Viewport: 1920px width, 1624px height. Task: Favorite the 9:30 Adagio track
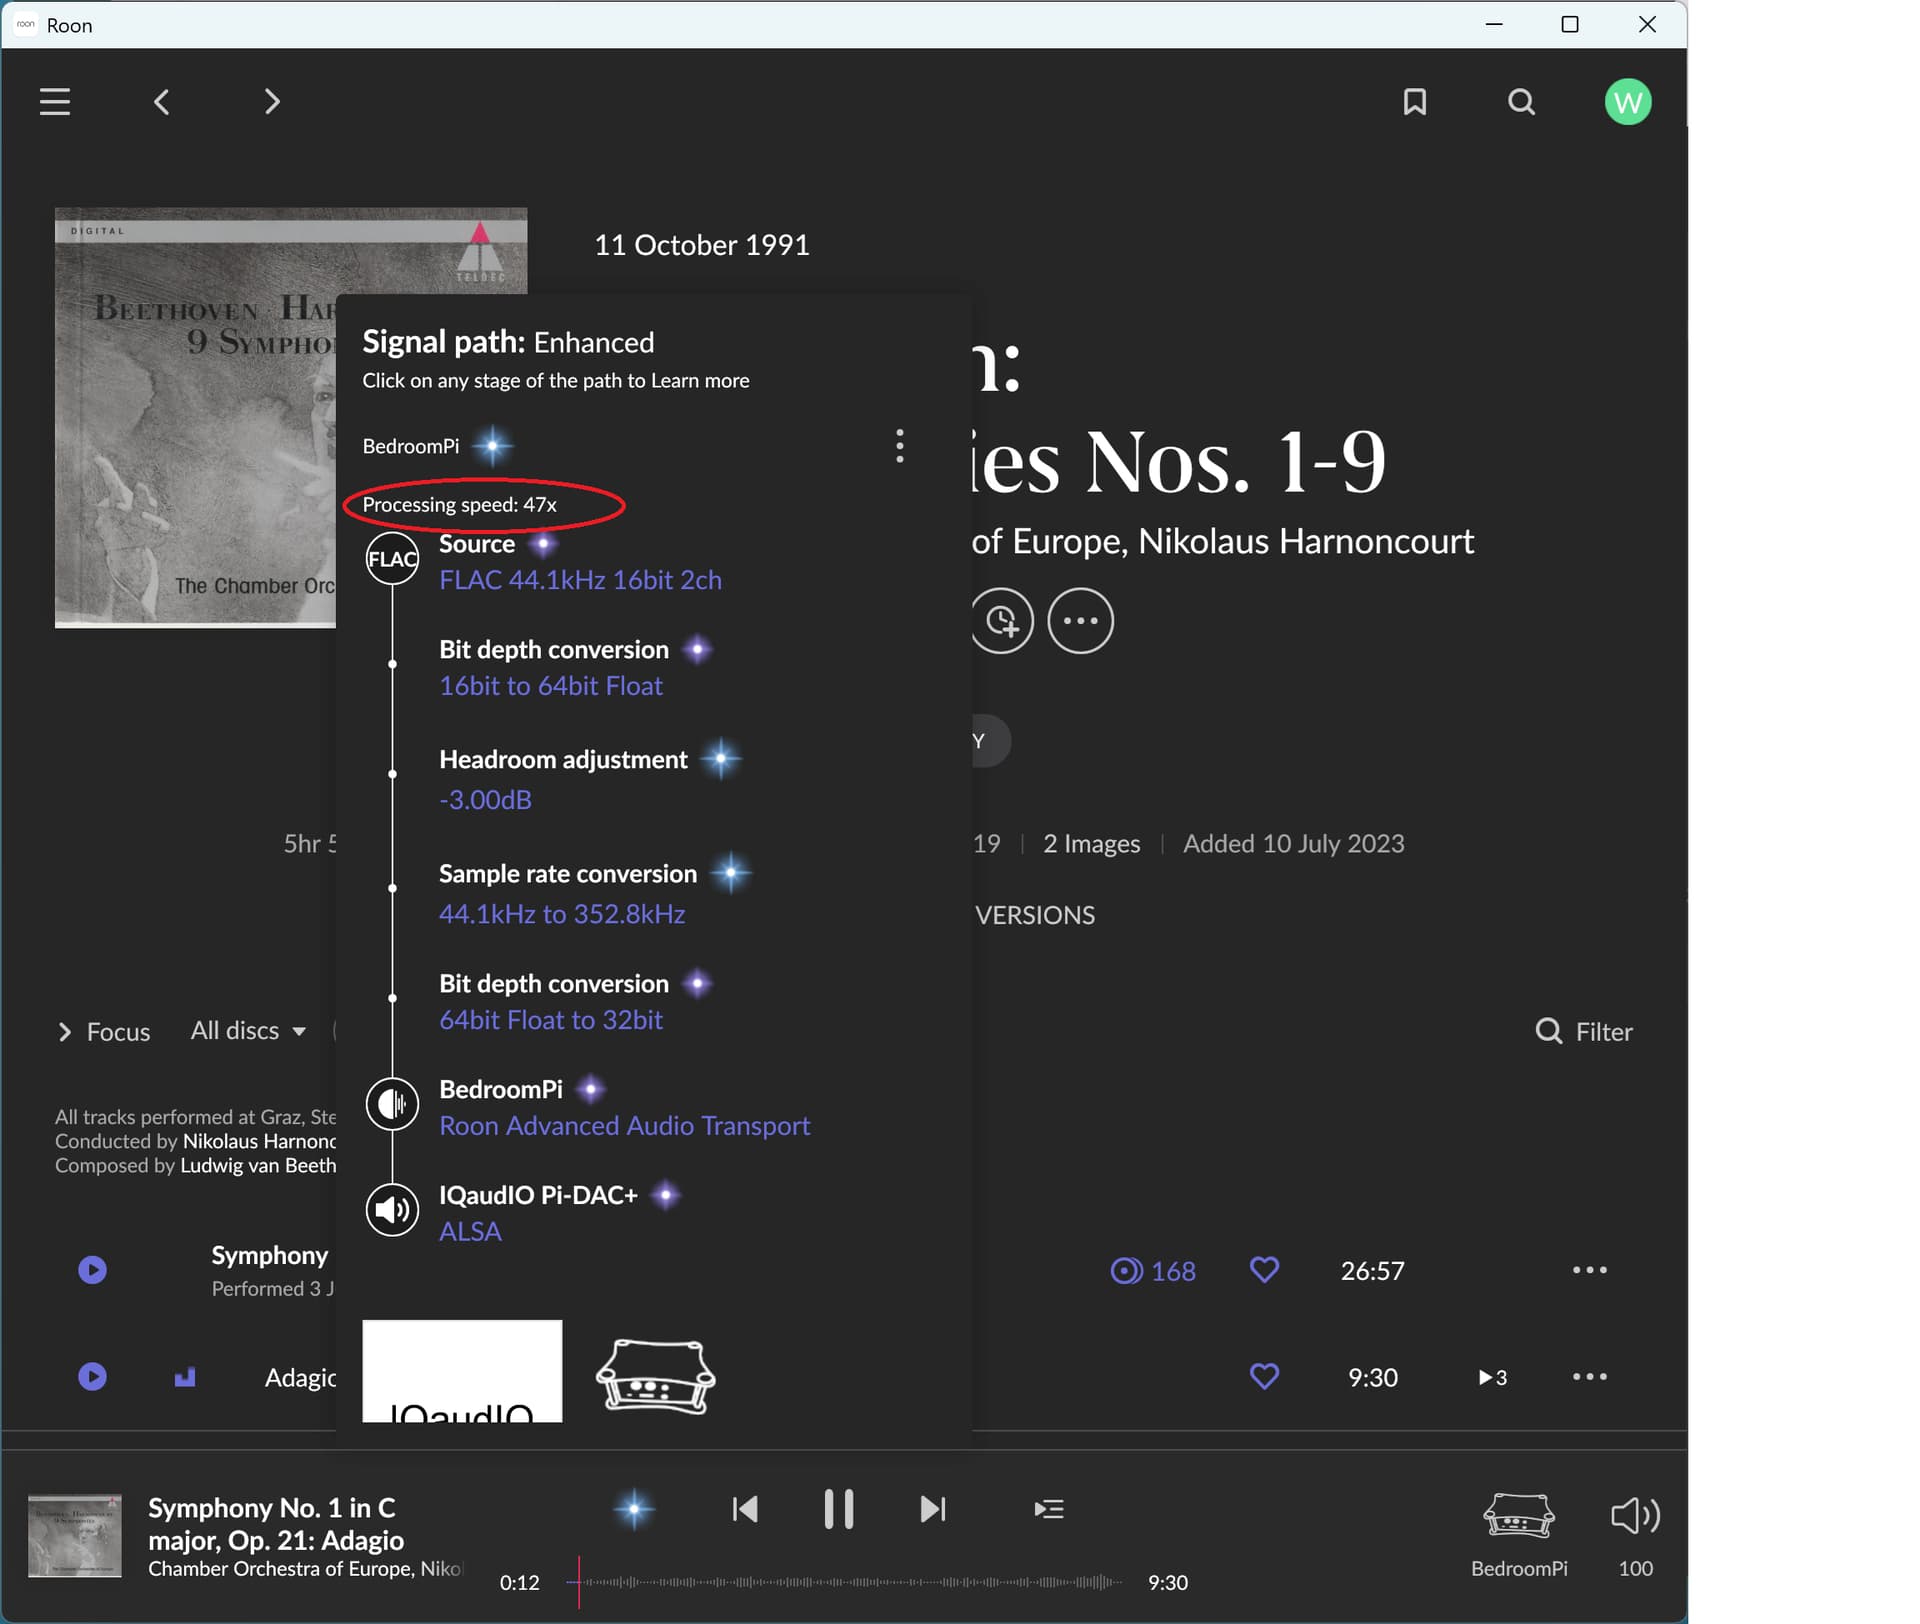pyautogui.click(x=1265, y=1377)
